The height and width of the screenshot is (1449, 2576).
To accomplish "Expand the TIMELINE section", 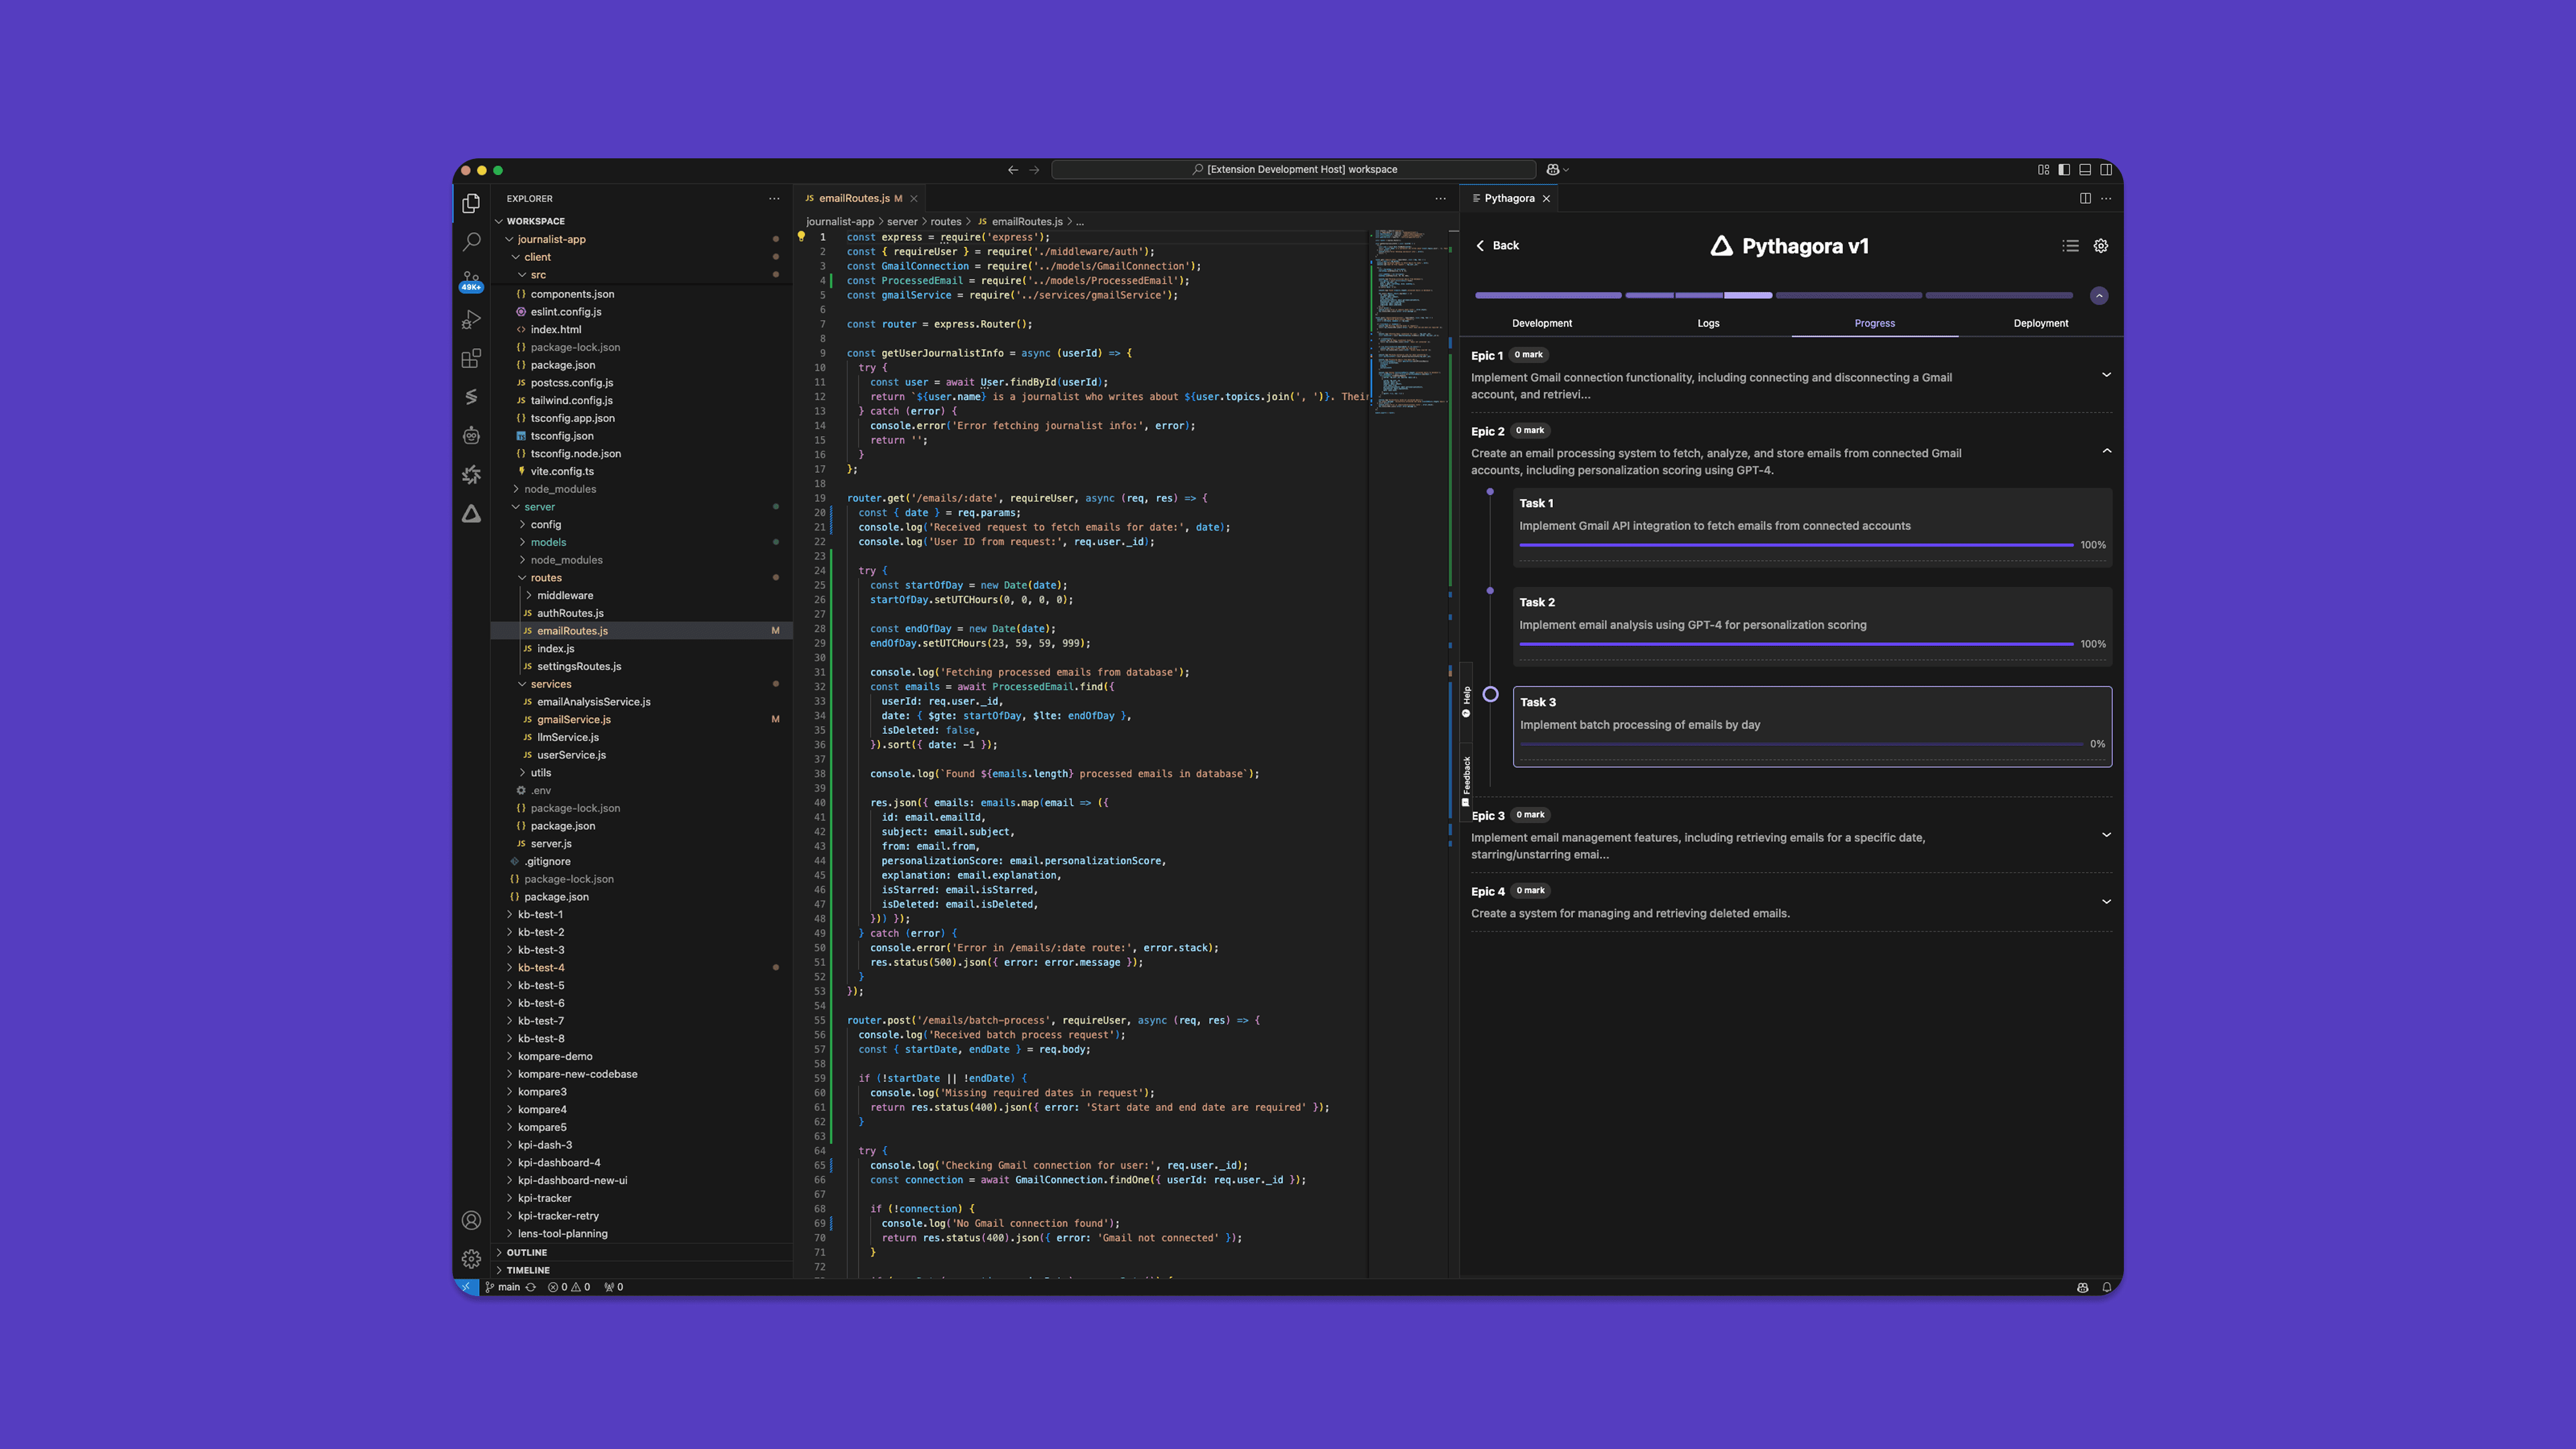I will point(642,1270).
